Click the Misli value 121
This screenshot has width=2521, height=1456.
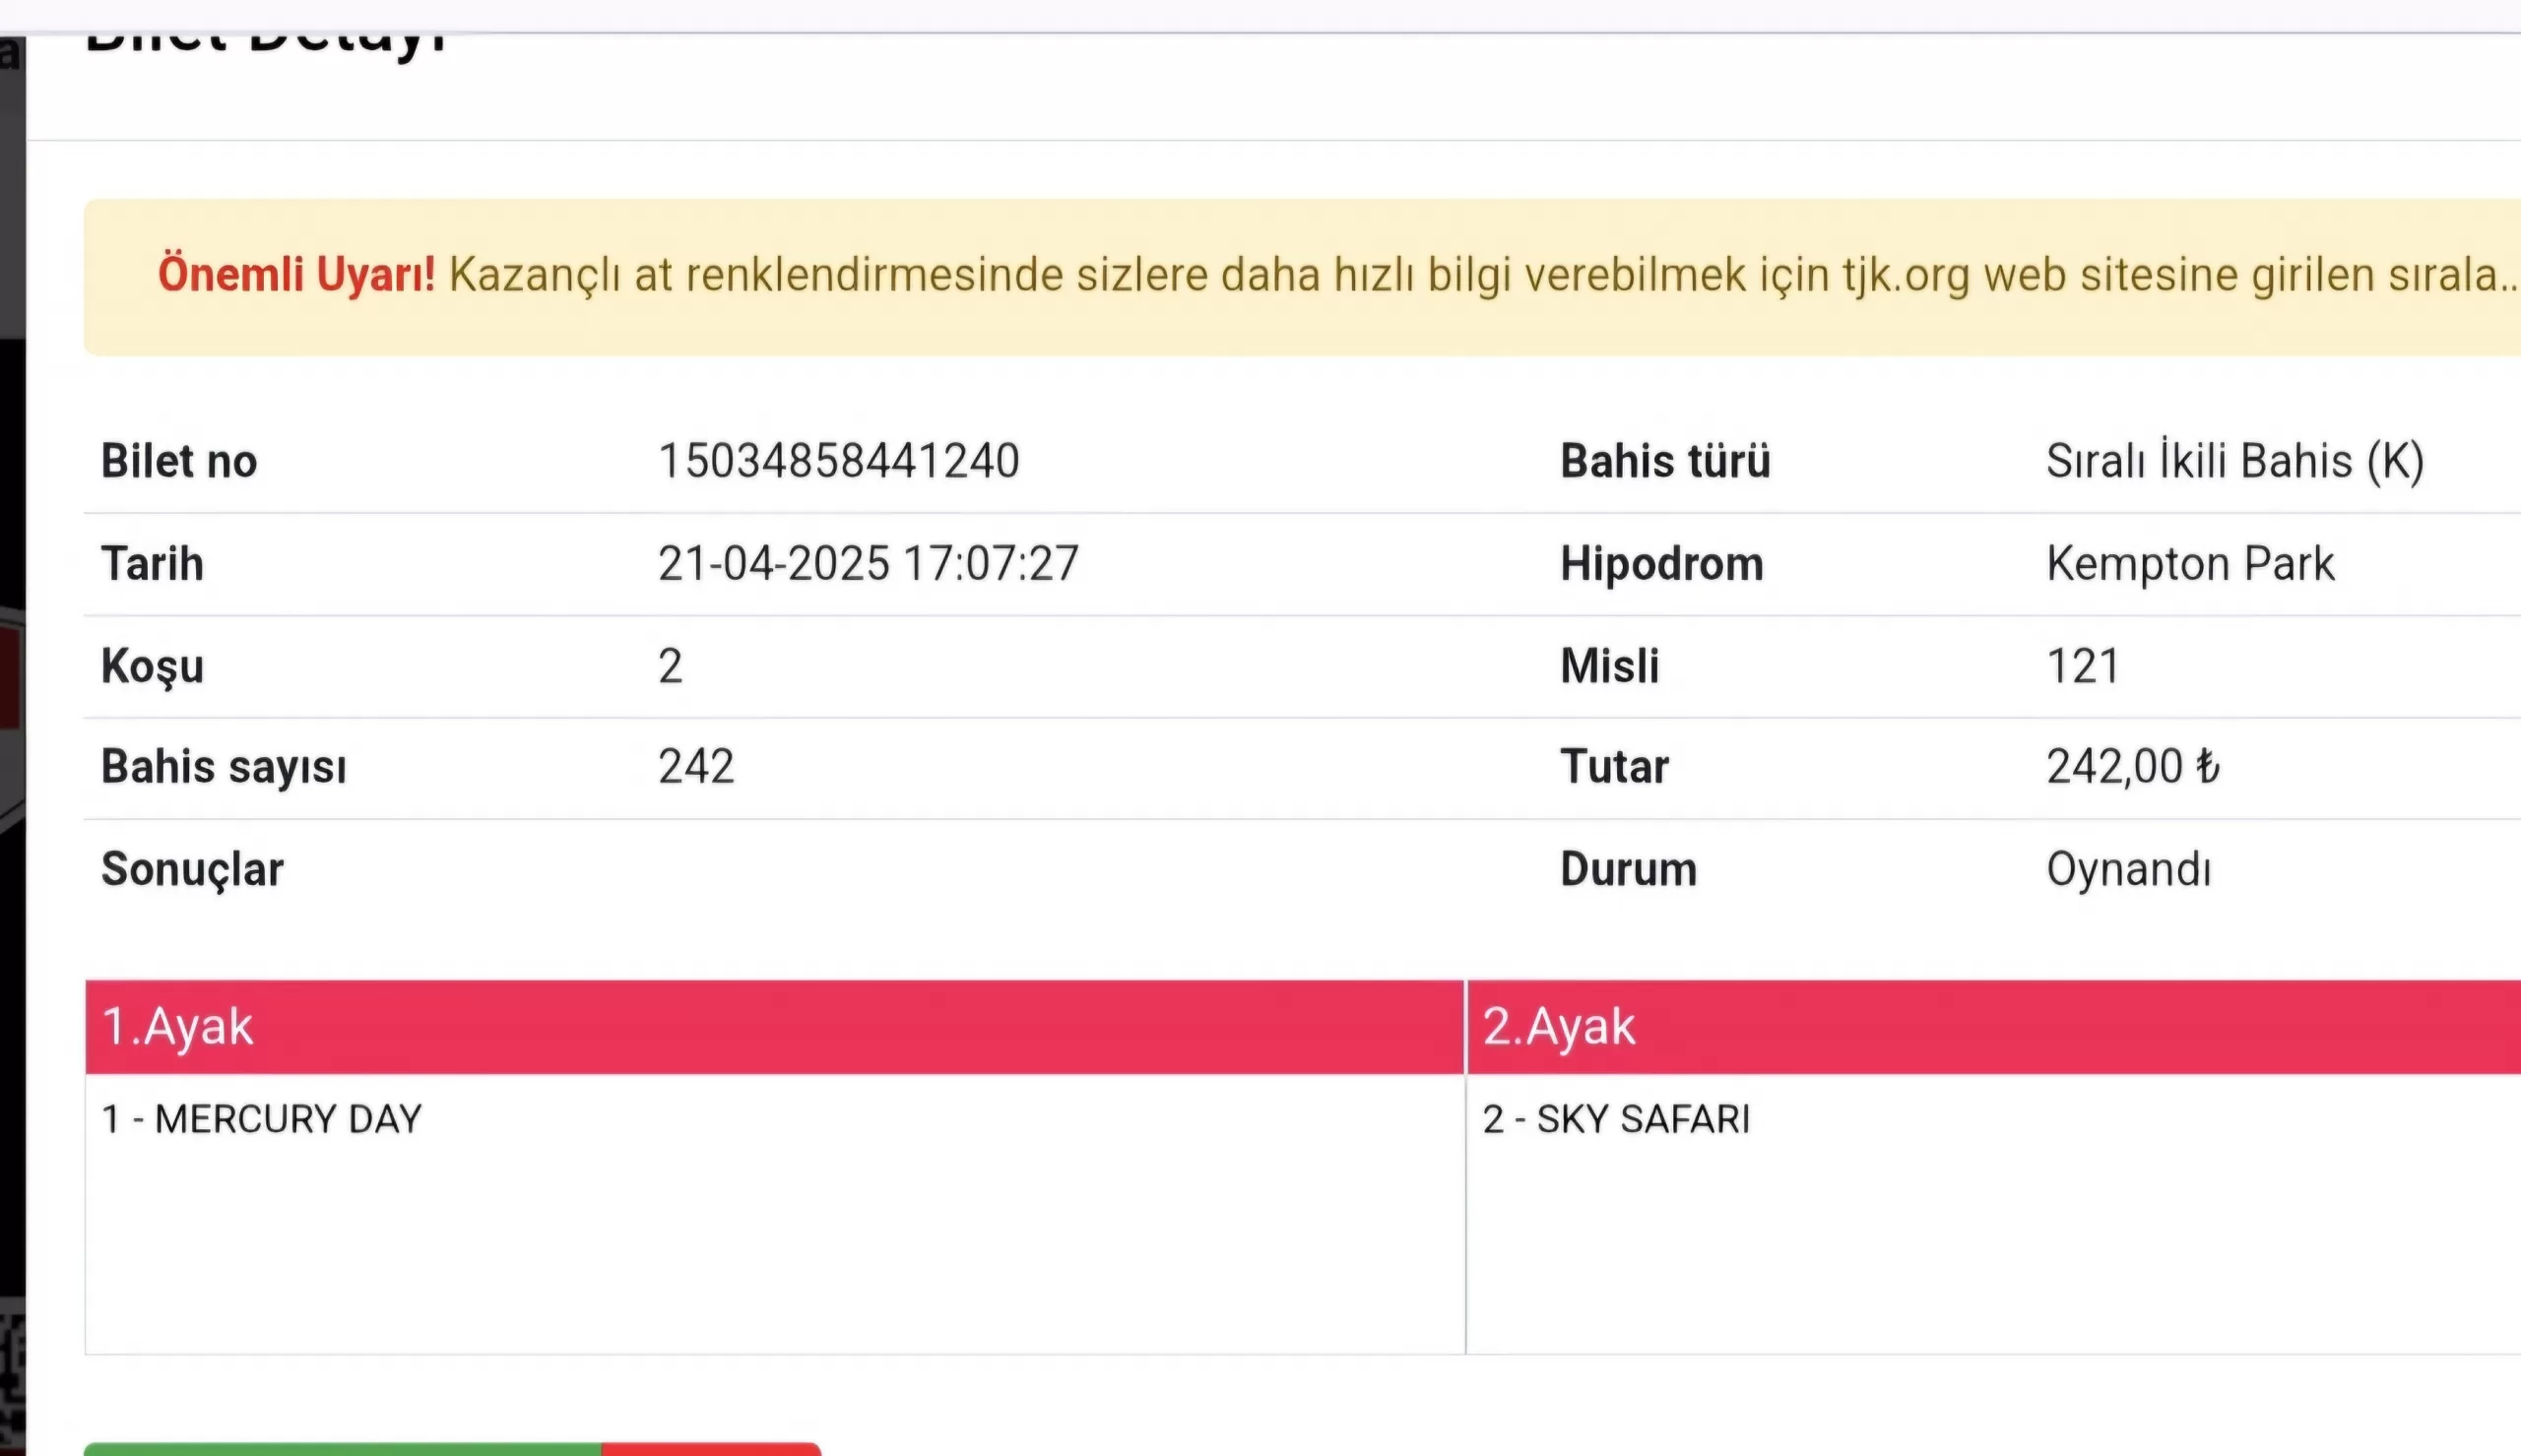pyautogui.click(x=2082, y=666)
